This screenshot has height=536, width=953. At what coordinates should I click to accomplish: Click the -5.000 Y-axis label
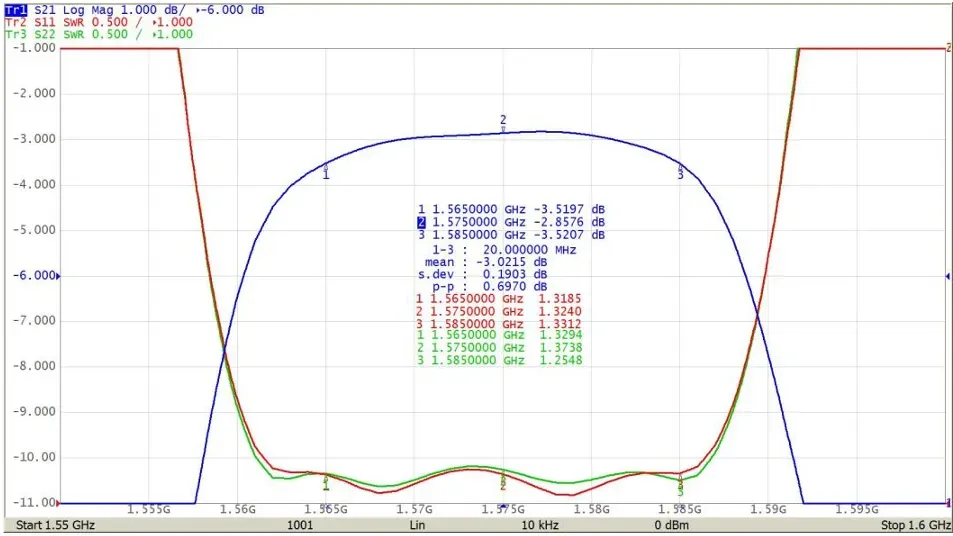(x=33, y=230)
